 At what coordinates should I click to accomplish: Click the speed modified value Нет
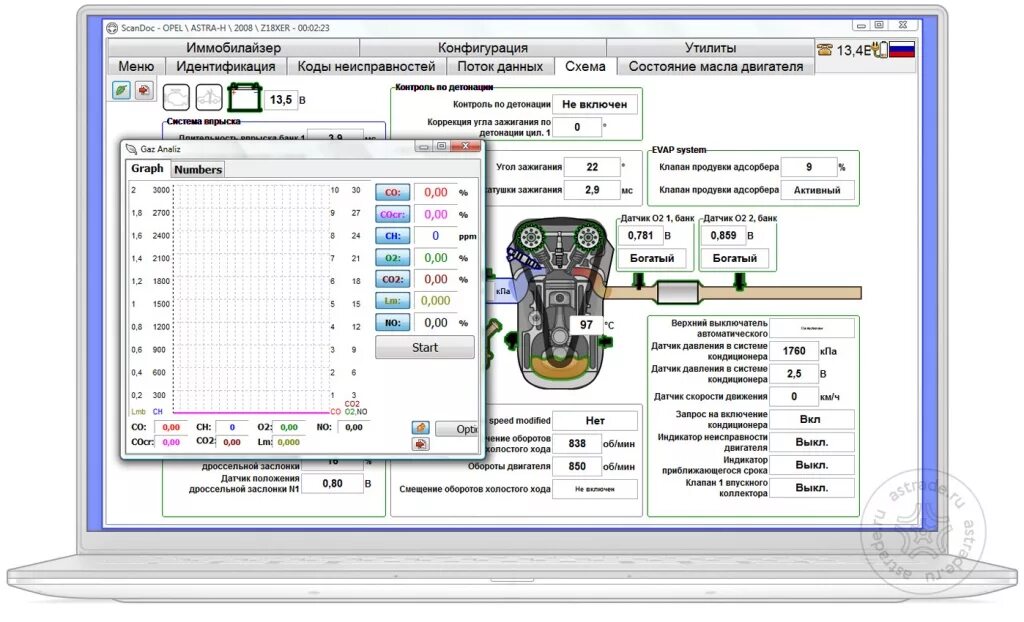(x=595, y=421)
